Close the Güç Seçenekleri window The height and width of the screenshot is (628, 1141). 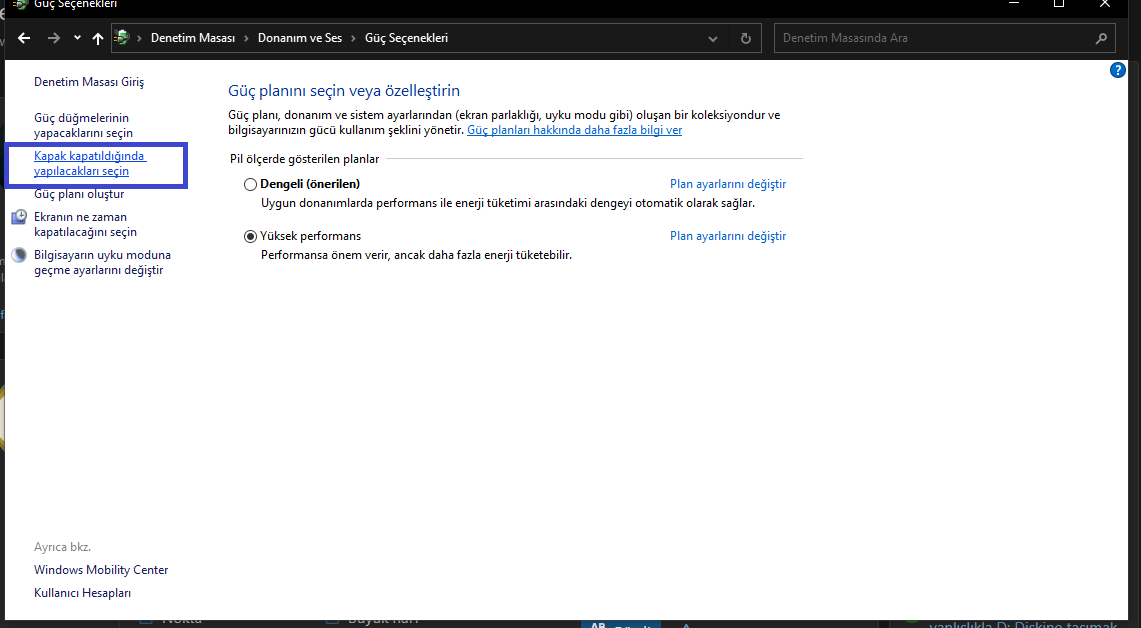click(1105, 4)
